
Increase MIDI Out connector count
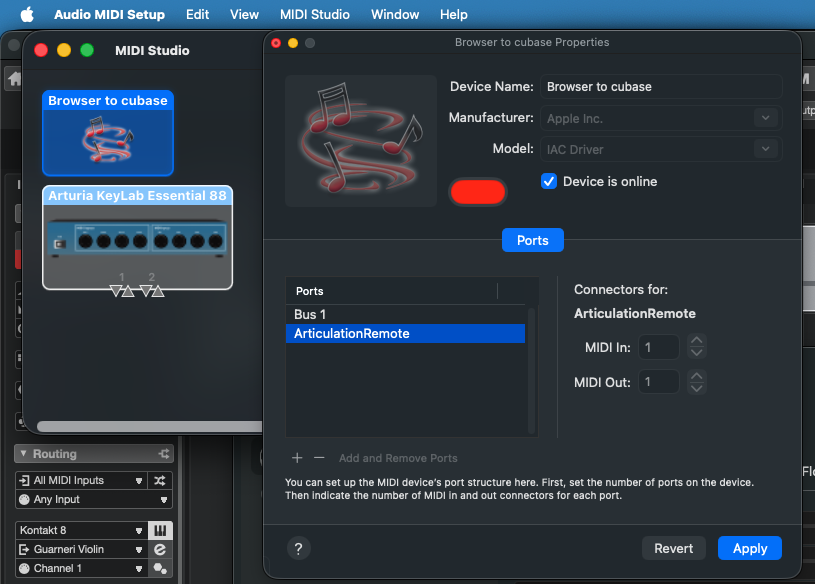(x=696, y=376)
